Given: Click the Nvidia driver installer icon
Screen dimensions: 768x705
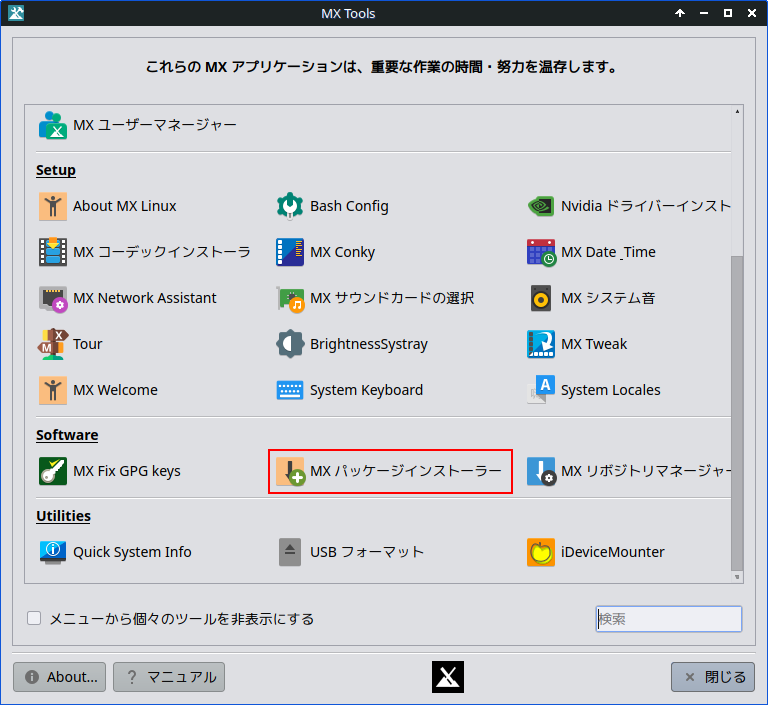Looking at the screenshot, I should pos(541,206).
